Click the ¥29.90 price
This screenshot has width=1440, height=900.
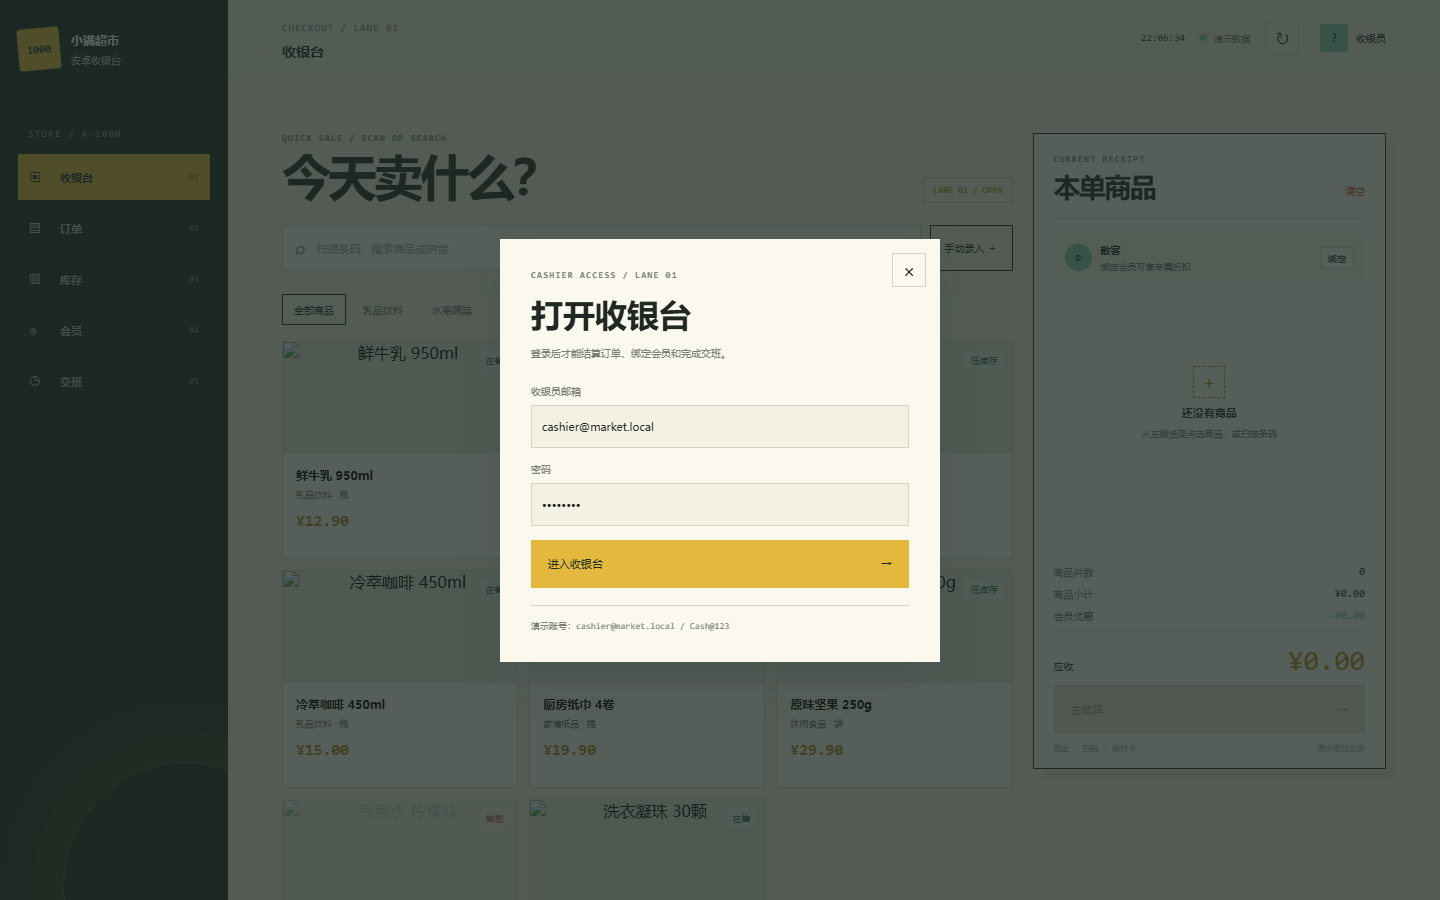[816, 750]
